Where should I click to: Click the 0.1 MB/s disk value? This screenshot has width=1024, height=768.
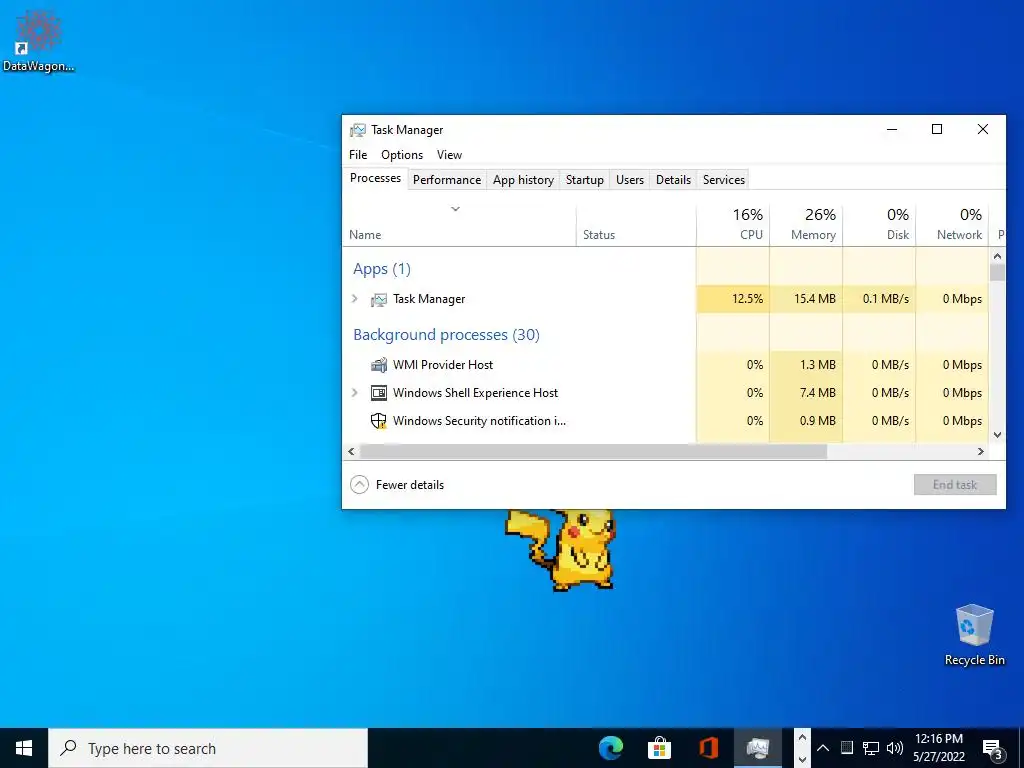(886, 299)
